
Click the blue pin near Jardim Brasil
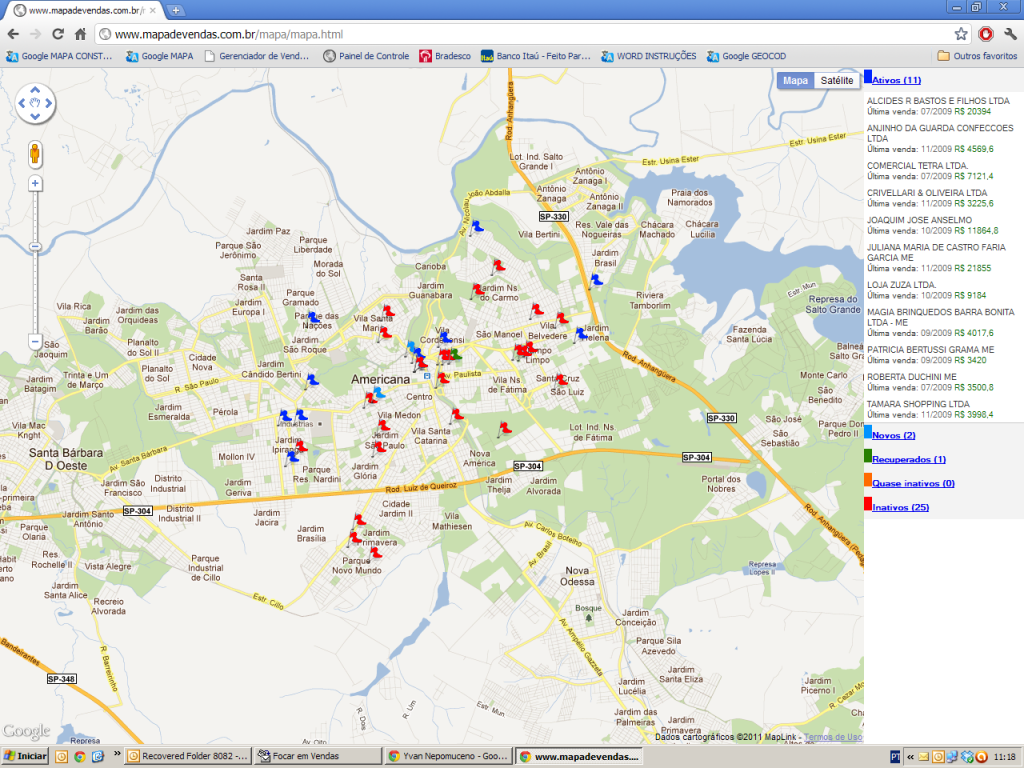coord(596,280)
